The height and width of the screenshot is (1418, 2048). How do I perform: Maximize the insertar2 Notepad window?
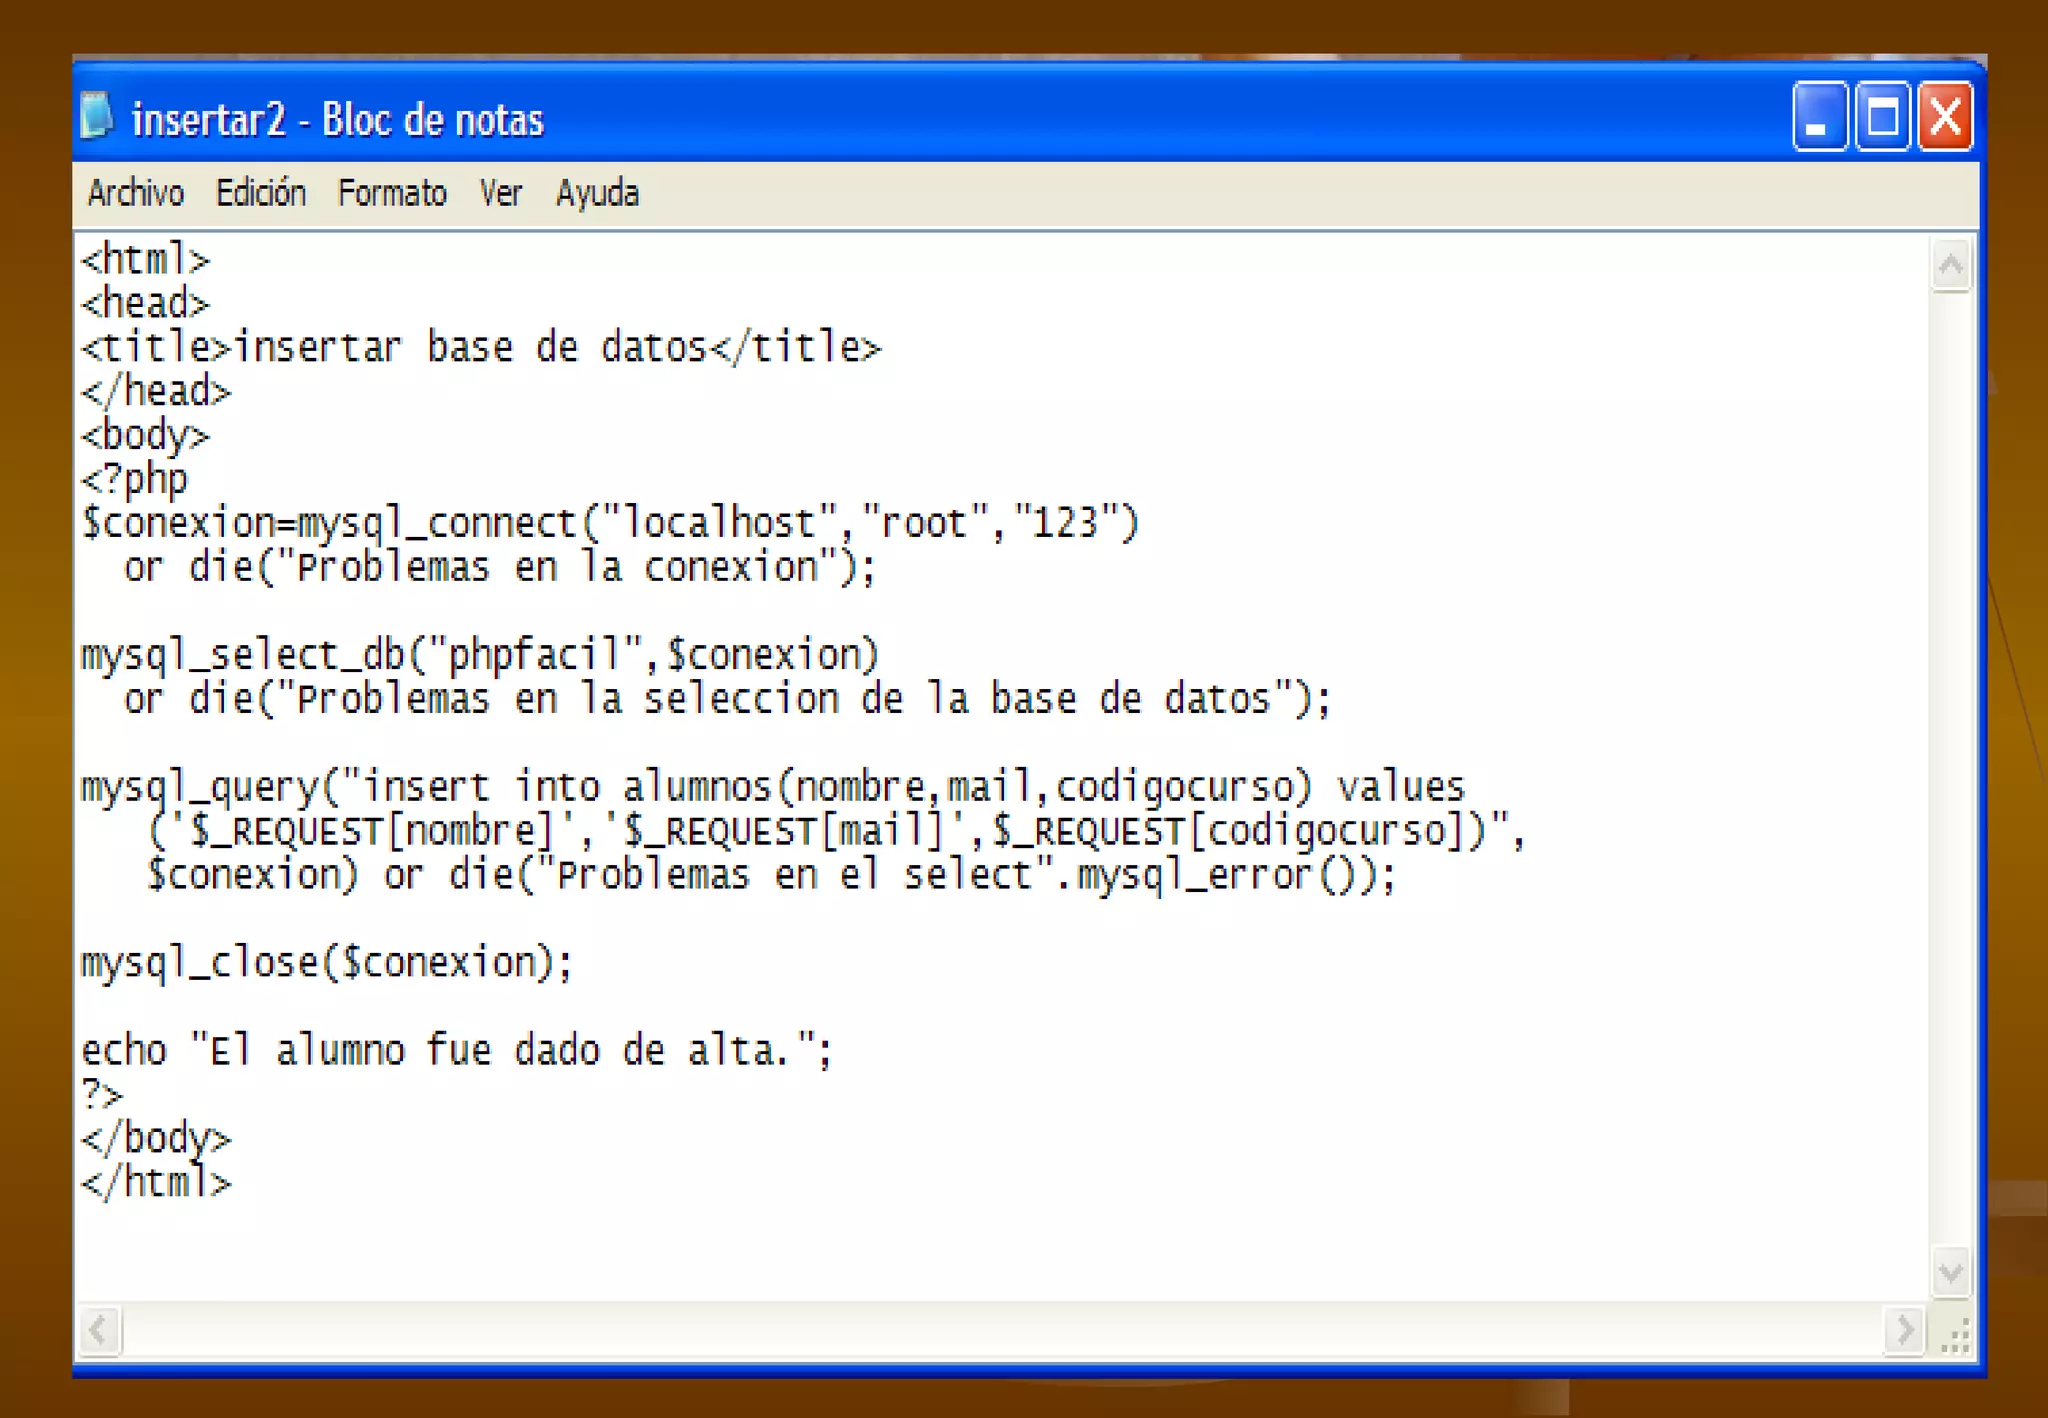coord(1882,118)
